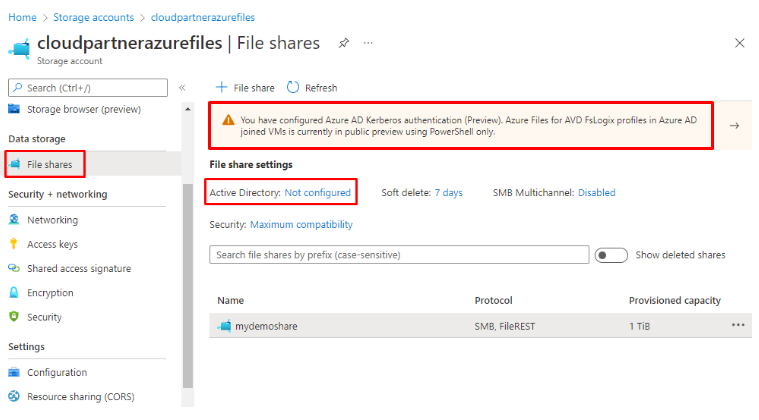
Task: Click the Encryption lock icon
Action: pyautogui.click(x=14, y=293)
